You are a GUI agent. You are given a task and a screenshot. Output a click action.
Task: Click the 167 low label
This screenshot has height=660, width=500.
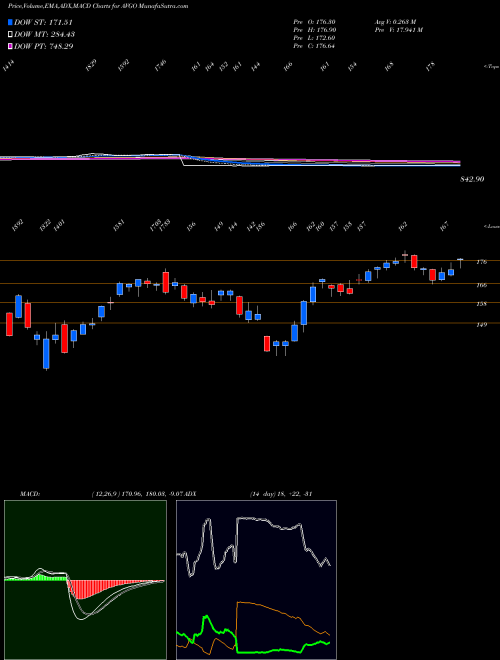pos(444,226)
